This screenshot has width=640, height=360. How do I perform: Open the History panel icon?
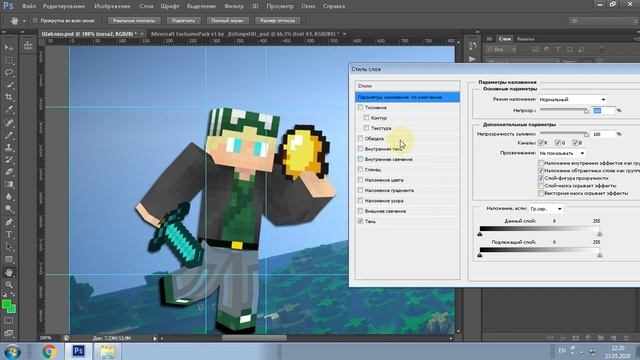pyautogui.click(x=473, y=46)
